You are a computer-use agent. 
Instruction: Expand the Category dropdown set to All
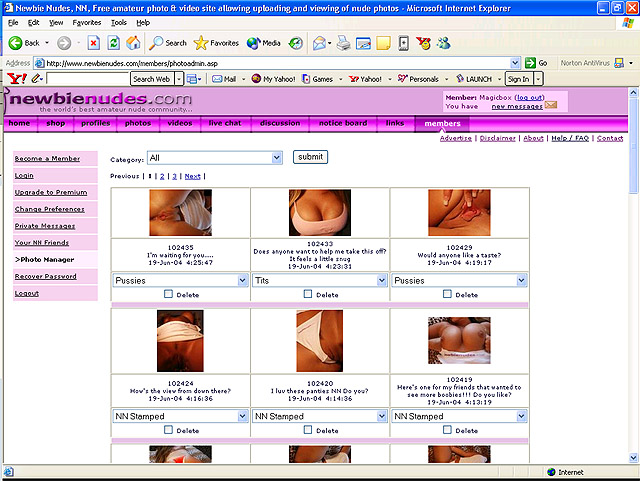[277, 157]
